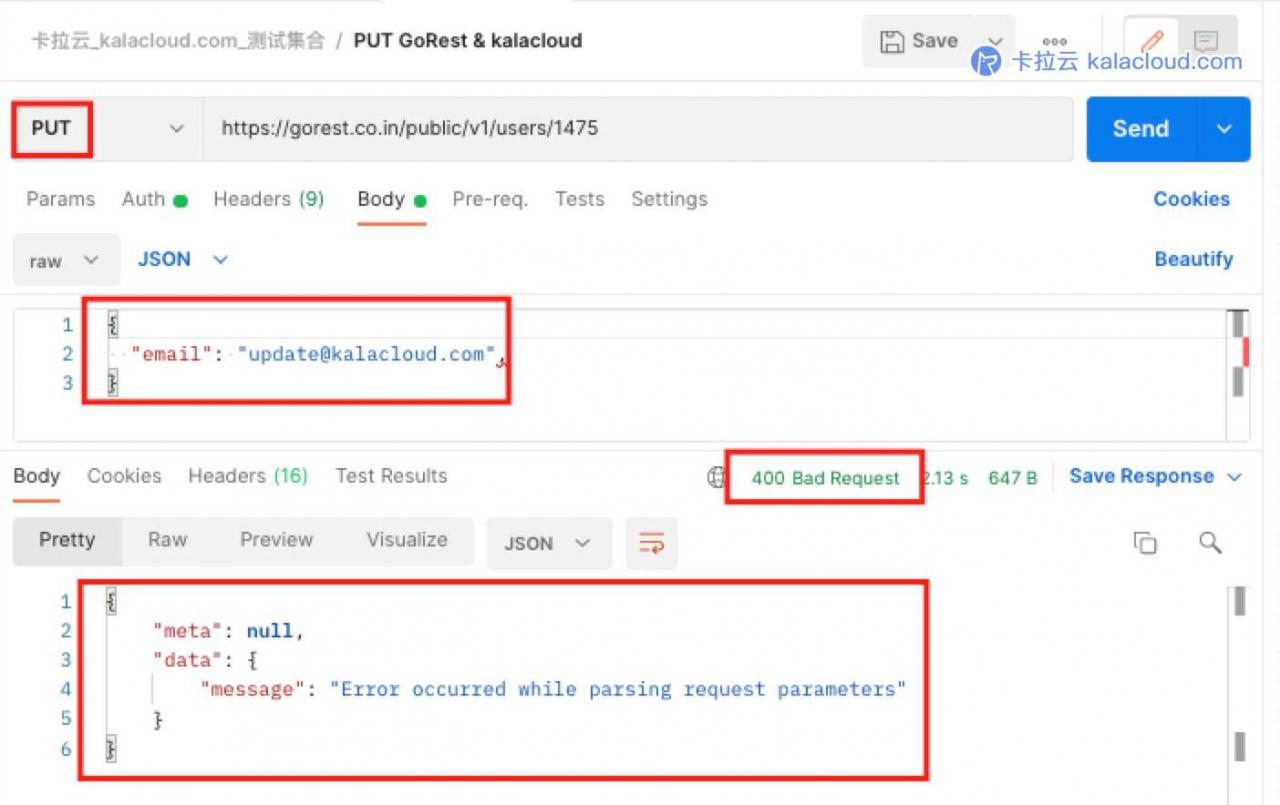
Task: Expand the Send button dropdown arrow
Action: (x=1224, y=129)
